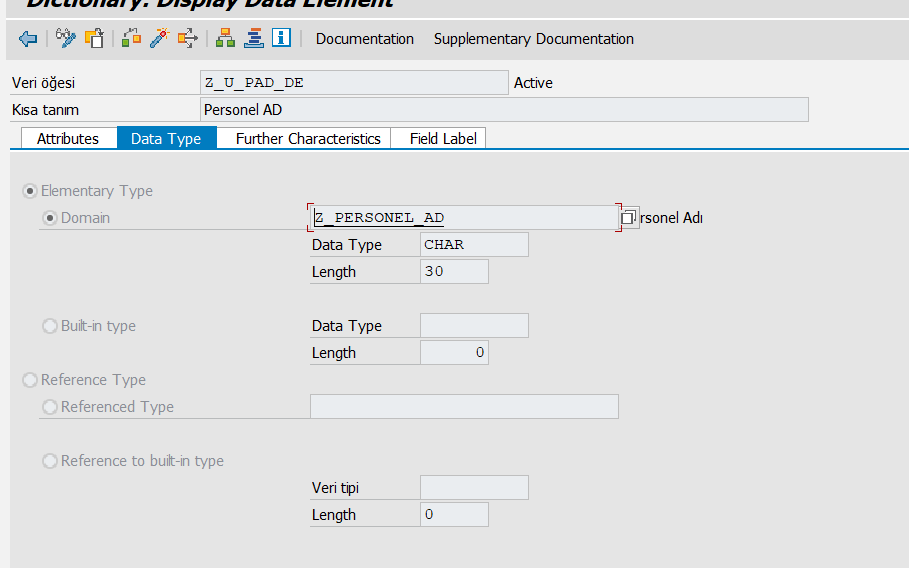Toggle Display/Change mode glasses-pencil icon
The width and height of the screenshot is (909, 568).
(66, 39)
